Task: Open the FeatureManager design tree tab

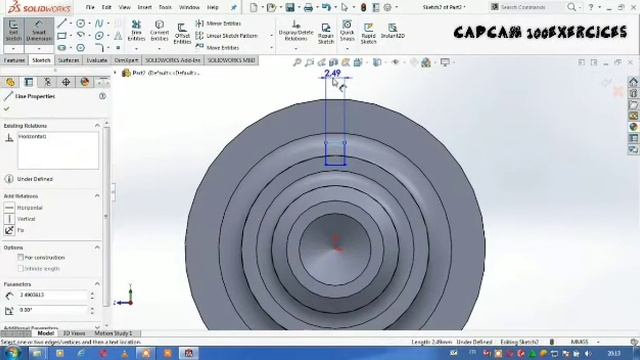Action: (10, 82)
